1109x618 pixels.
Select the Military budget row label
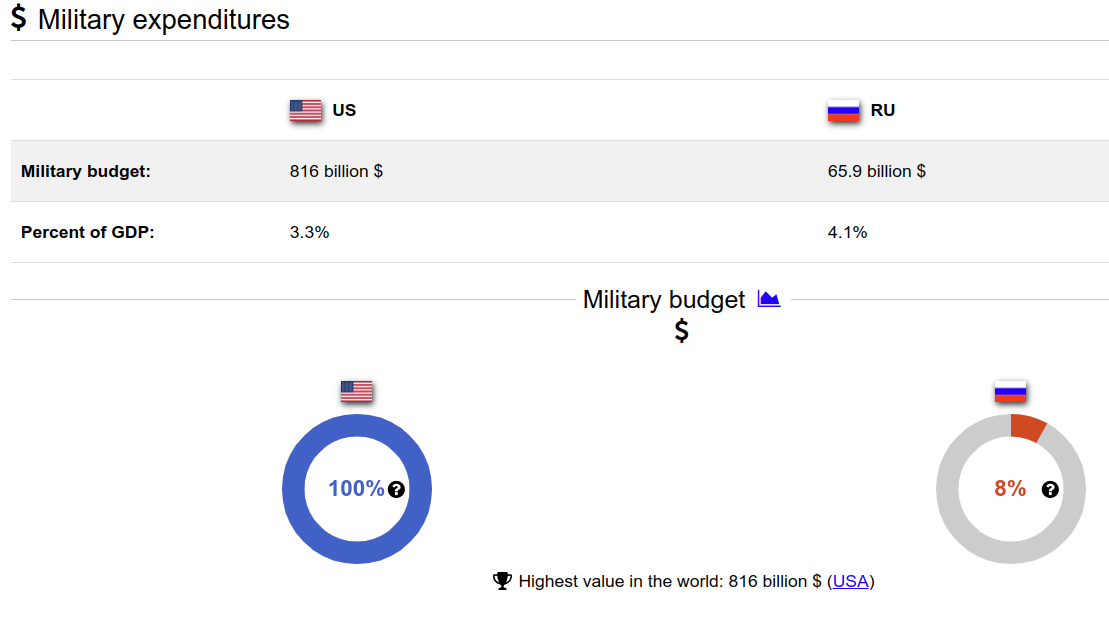click(x=86, y=171)
